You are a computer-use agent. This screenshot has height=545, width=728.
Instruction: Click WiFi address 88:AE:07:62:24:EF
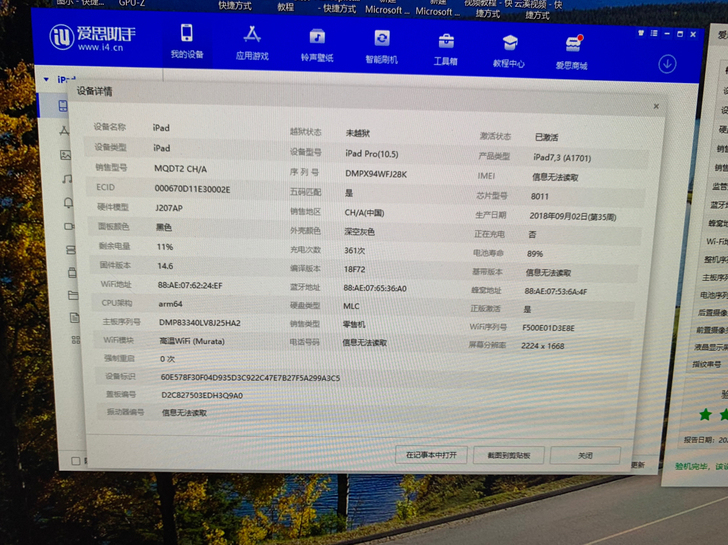point(190,285)
